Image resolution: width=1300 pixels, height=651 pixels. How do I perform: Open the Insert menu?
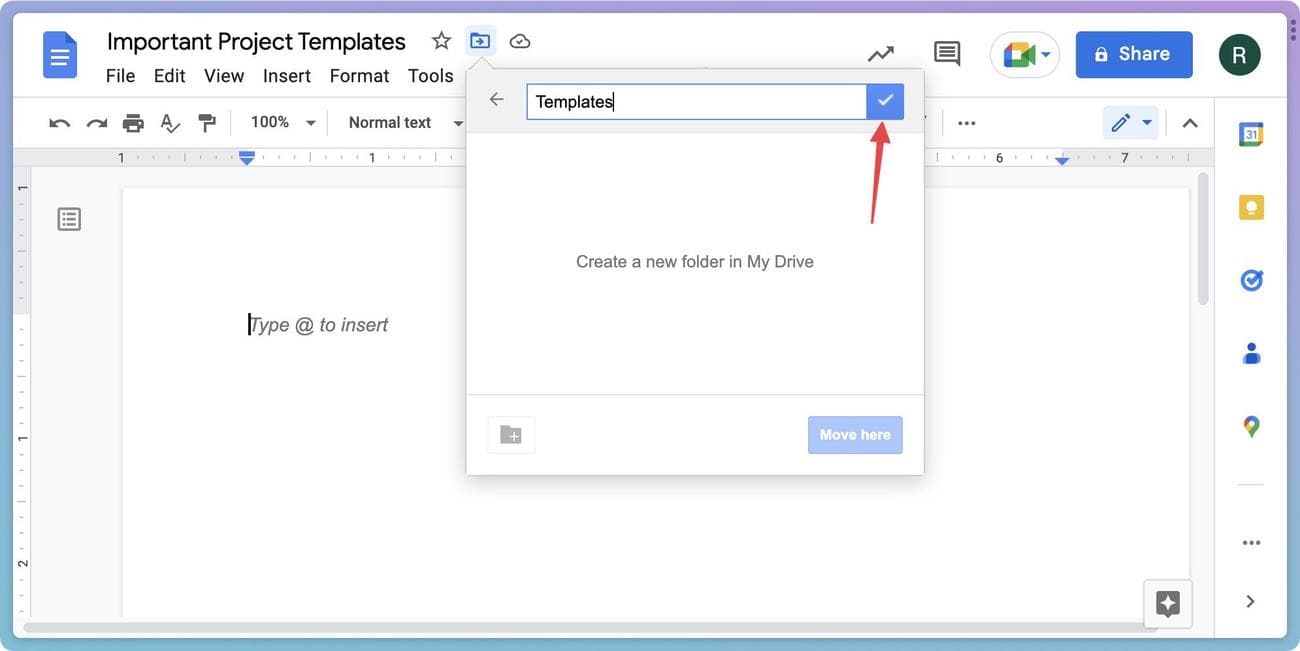286,76
